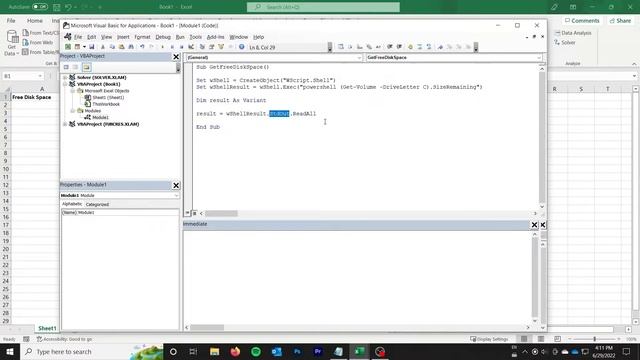Screen dimensions: 640x360
Task: Toggle Folders button in Project panel
Action: pyautogui.click(x=87, y=67)
